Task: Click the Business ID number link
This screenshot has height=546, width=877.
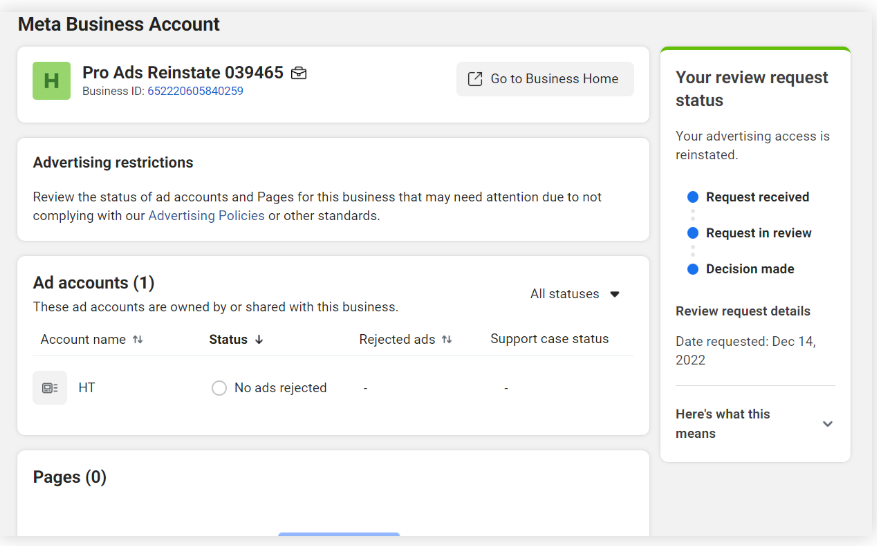Action: tap(195, 91)
